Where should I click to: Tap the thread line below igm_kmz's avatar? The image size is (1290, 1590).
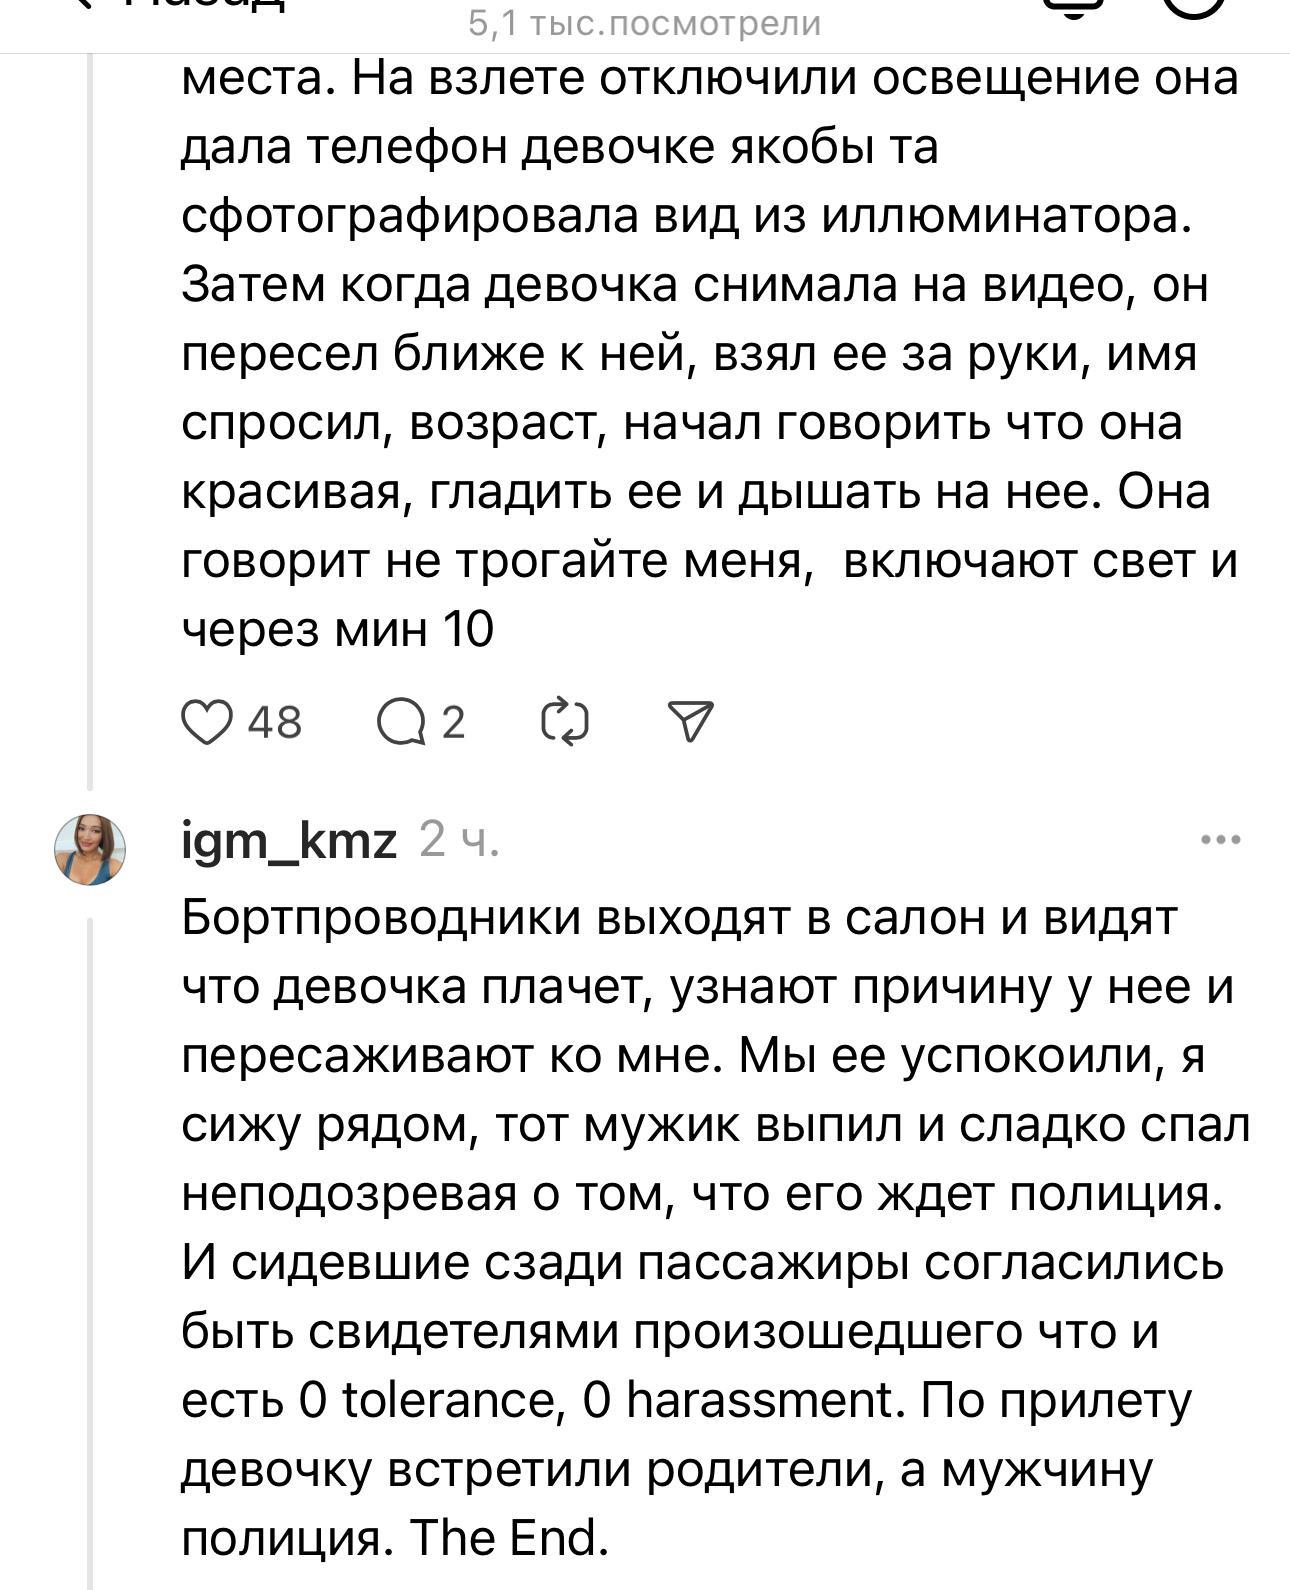coord(90,1250)
